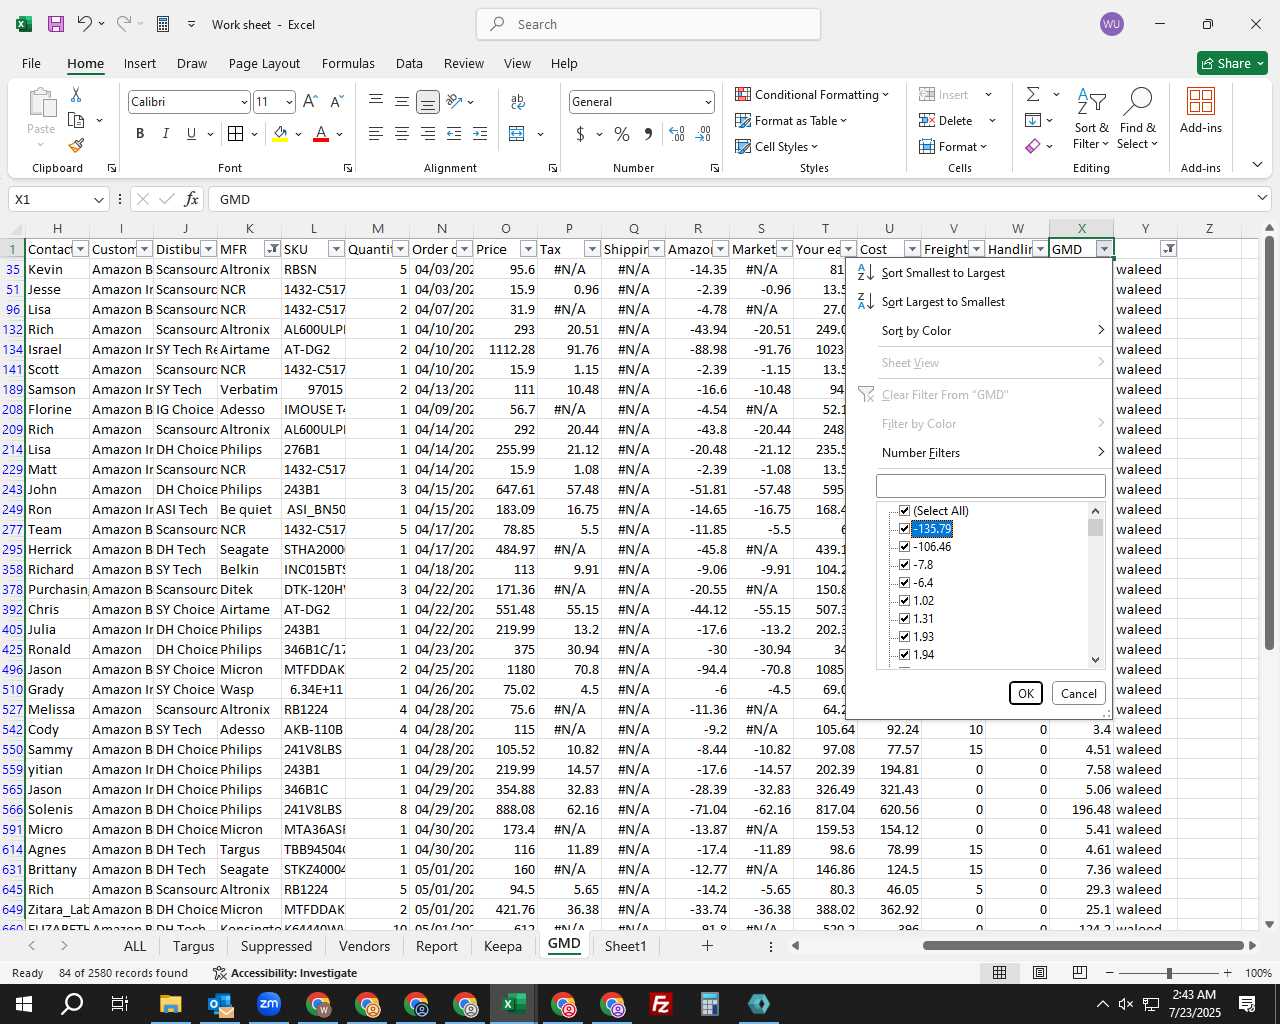Click OK in the filter menu
The image size is (1280, 1024).
1025,693
